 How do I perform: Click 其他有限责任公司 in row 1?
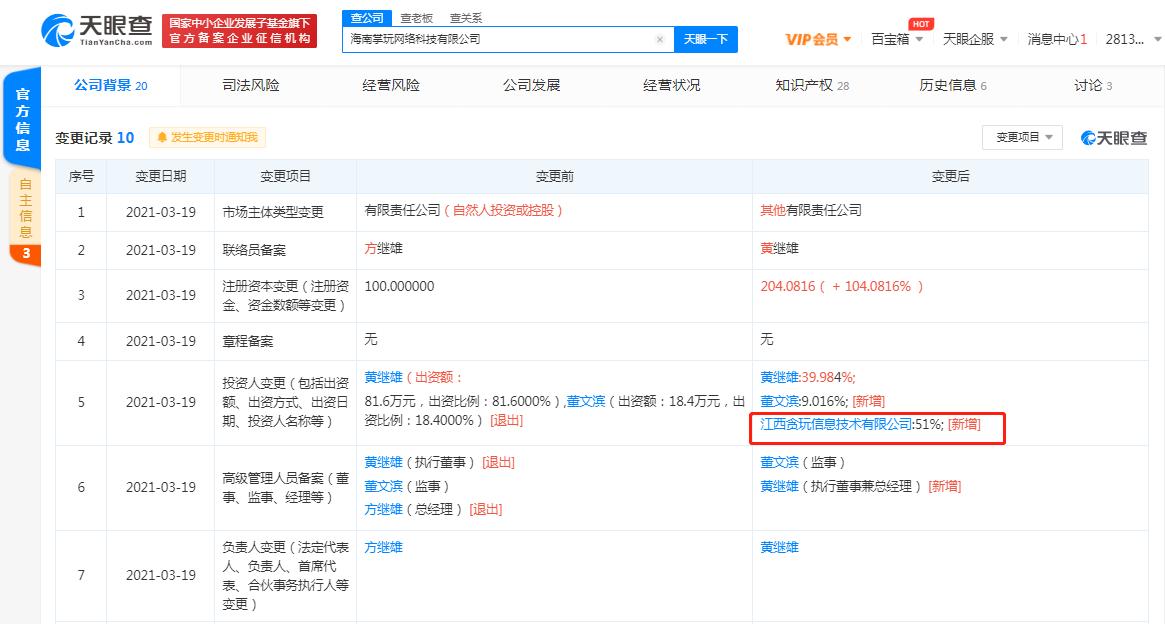point(811,210)
